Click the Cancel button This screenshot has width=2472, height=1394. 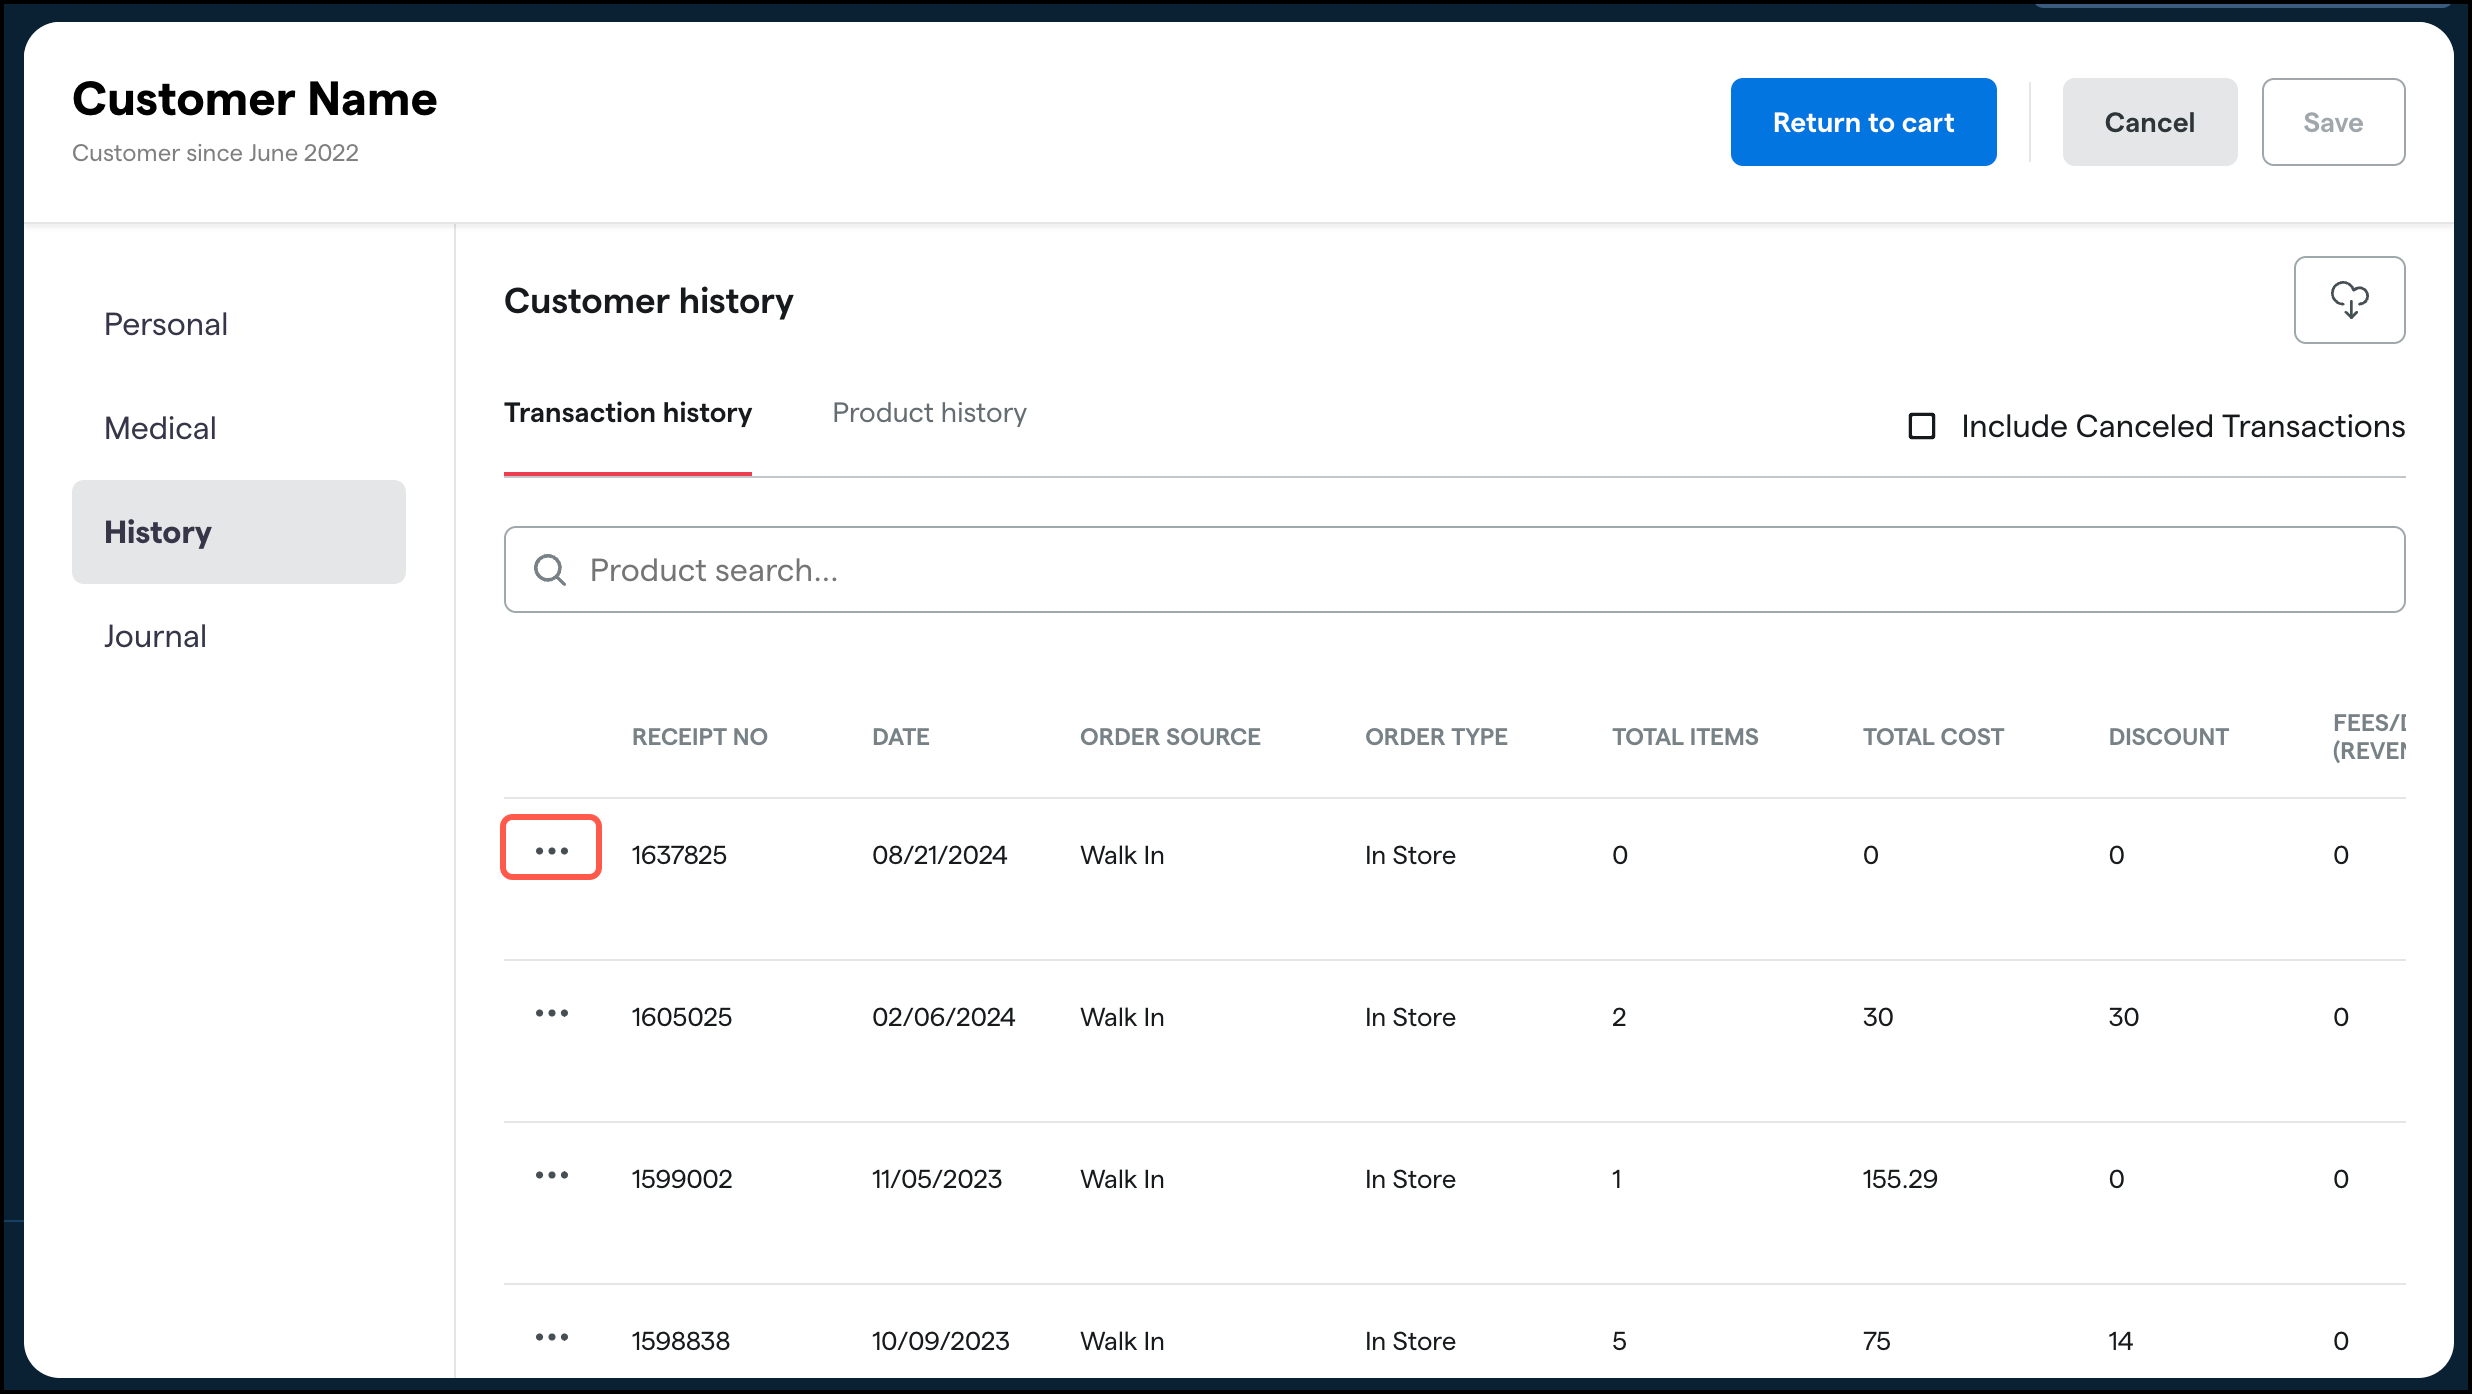pyautogui.click(x=2150, y=122)
